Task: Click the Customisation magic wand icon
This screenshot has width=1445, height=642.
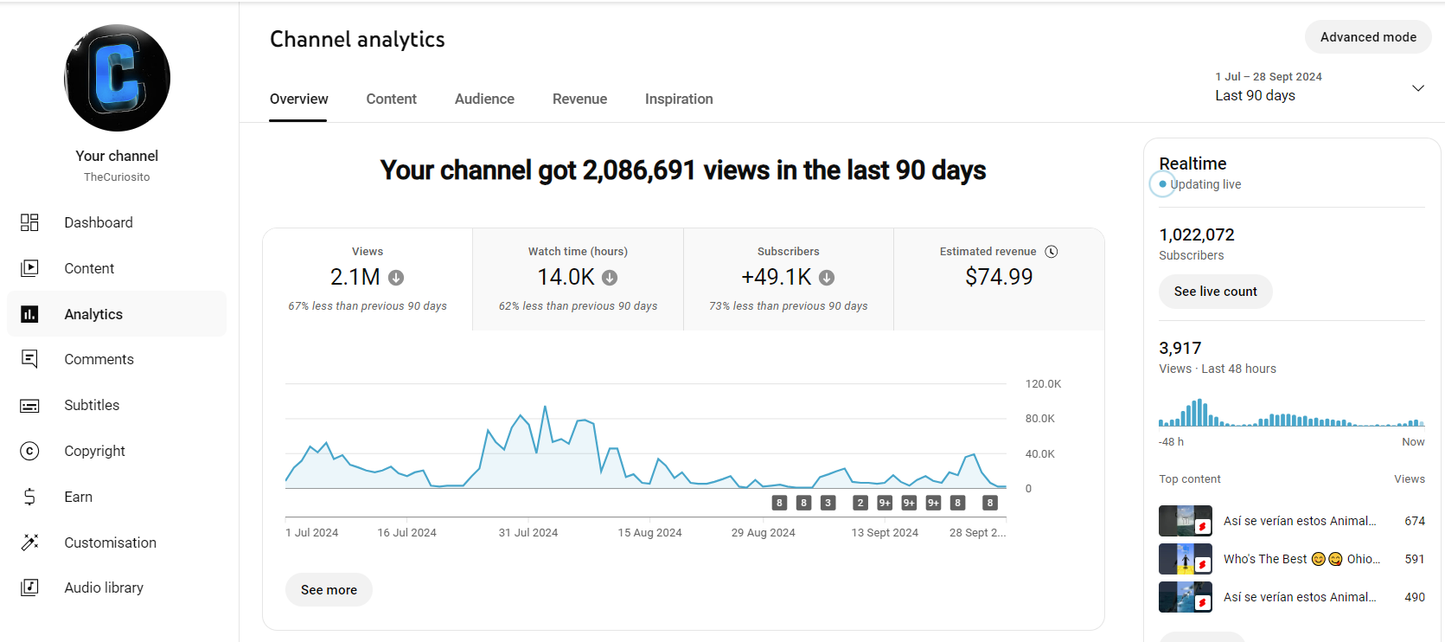Action: [x=30, y=542]
